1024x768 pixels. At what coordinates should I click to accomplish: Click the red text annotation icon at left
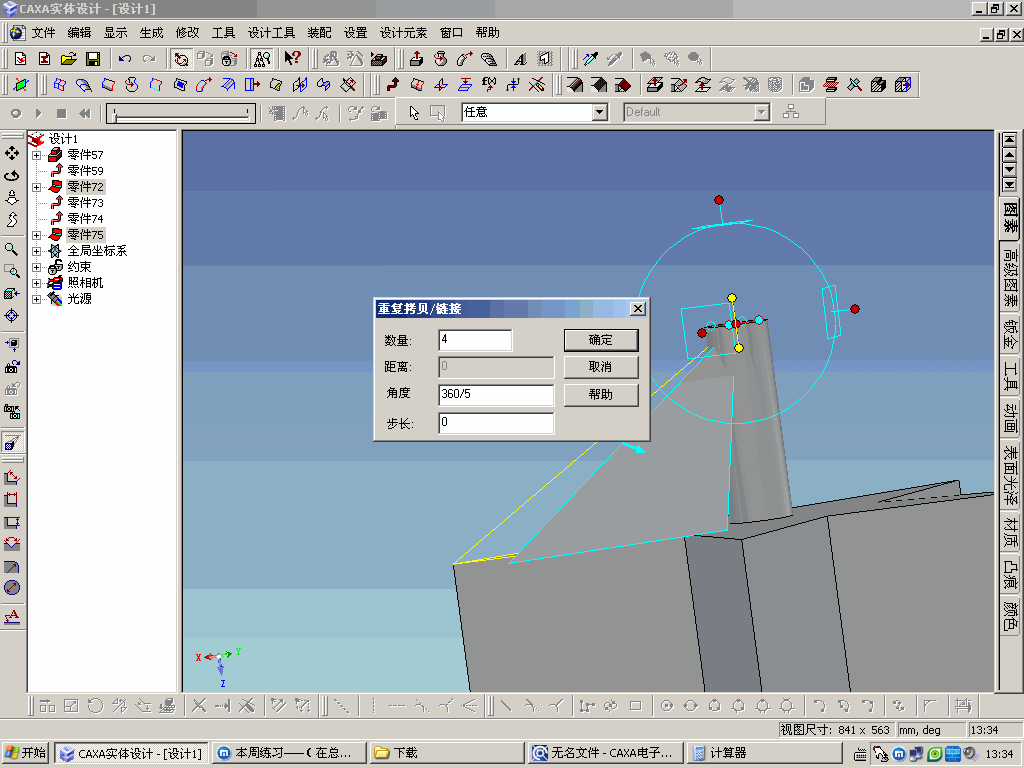point(12,616)
